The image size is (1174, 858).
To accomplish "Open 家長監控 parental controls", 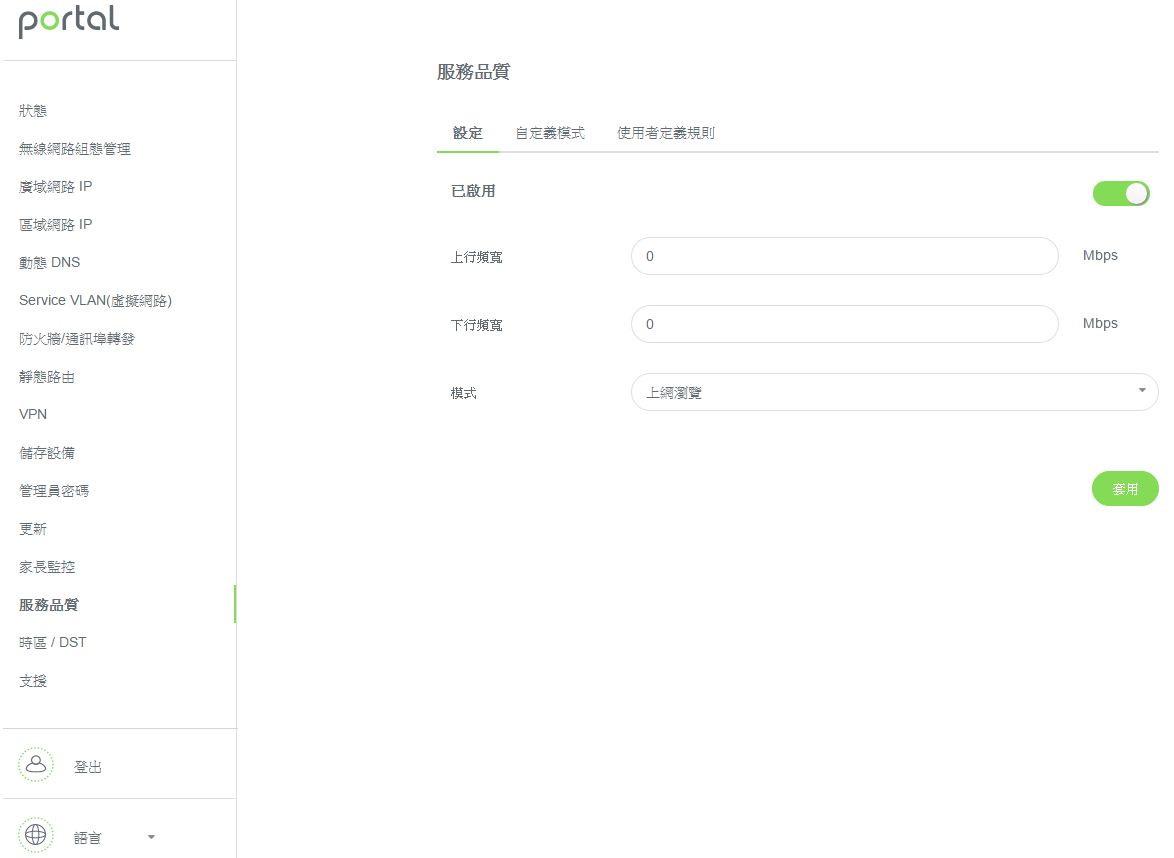I will click(x=47, y=567).
